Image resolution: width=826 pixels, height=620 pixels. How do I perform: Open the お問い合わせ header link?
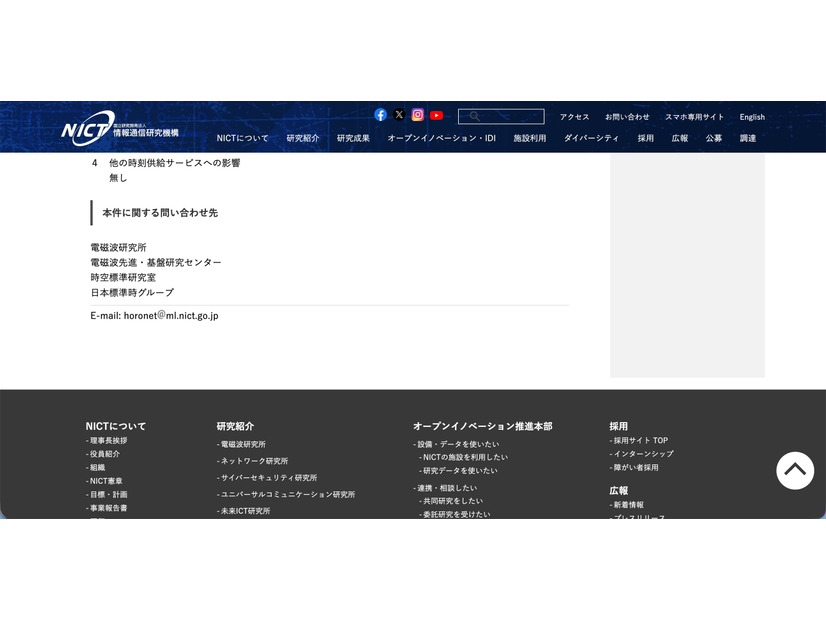pos(627,117)
